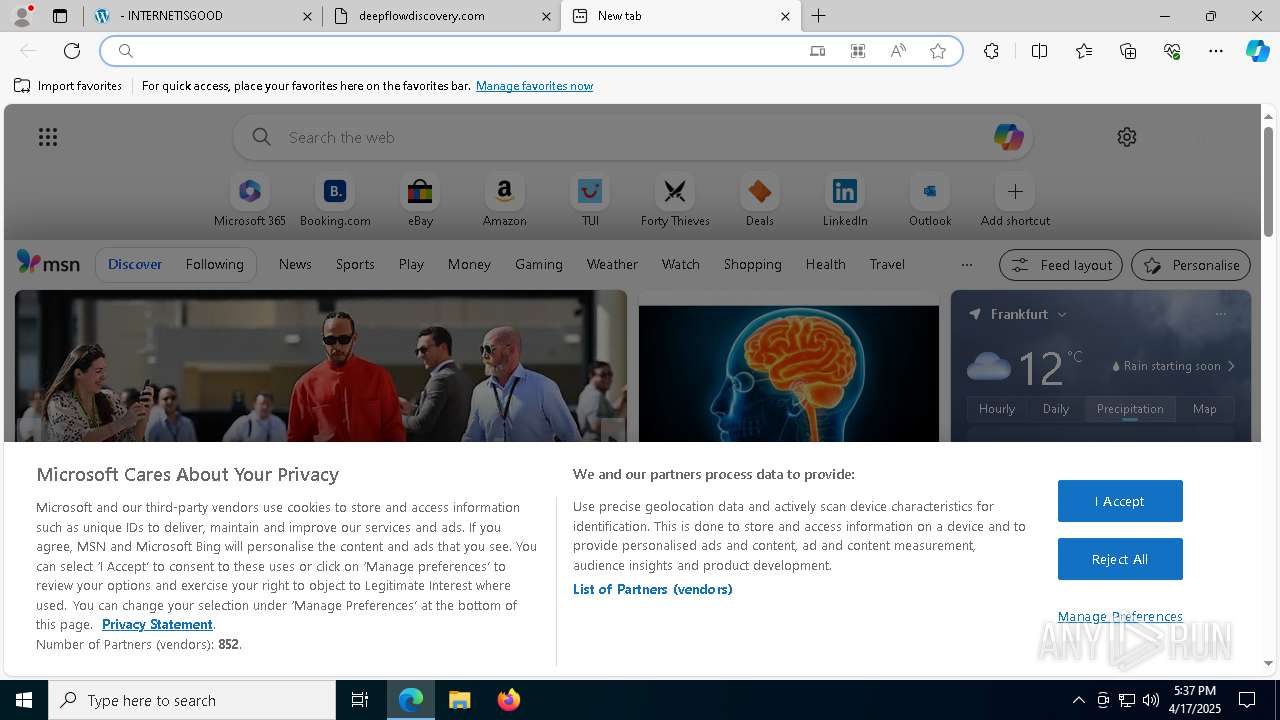Show hidden system tray icons

tap(1078, 700)
